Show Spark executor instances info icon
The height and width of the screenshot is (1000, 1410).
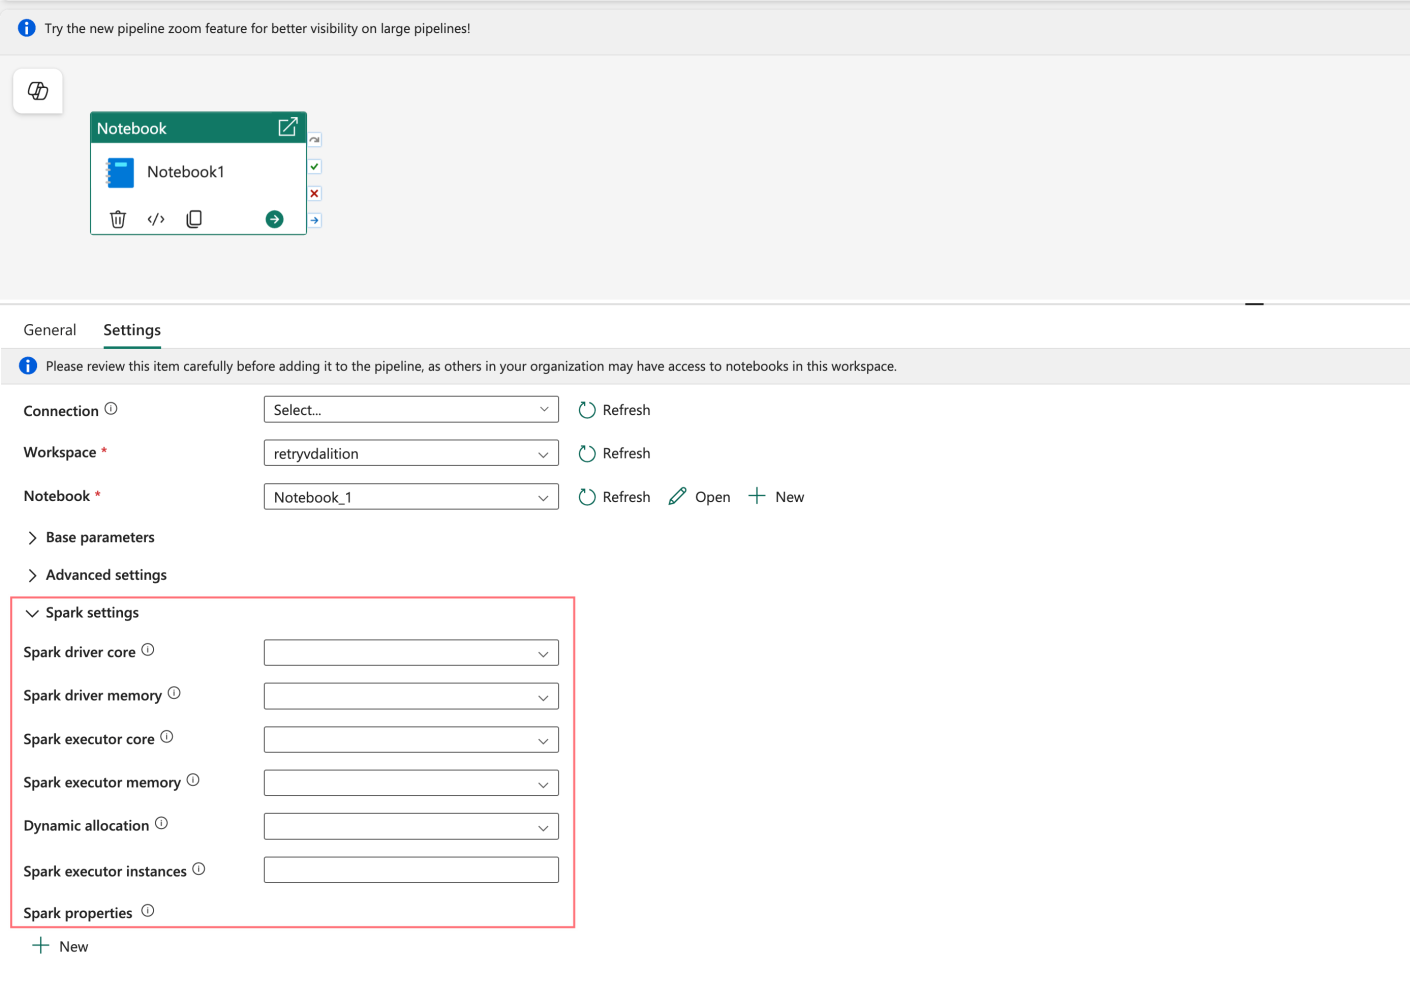click(199, 869)
